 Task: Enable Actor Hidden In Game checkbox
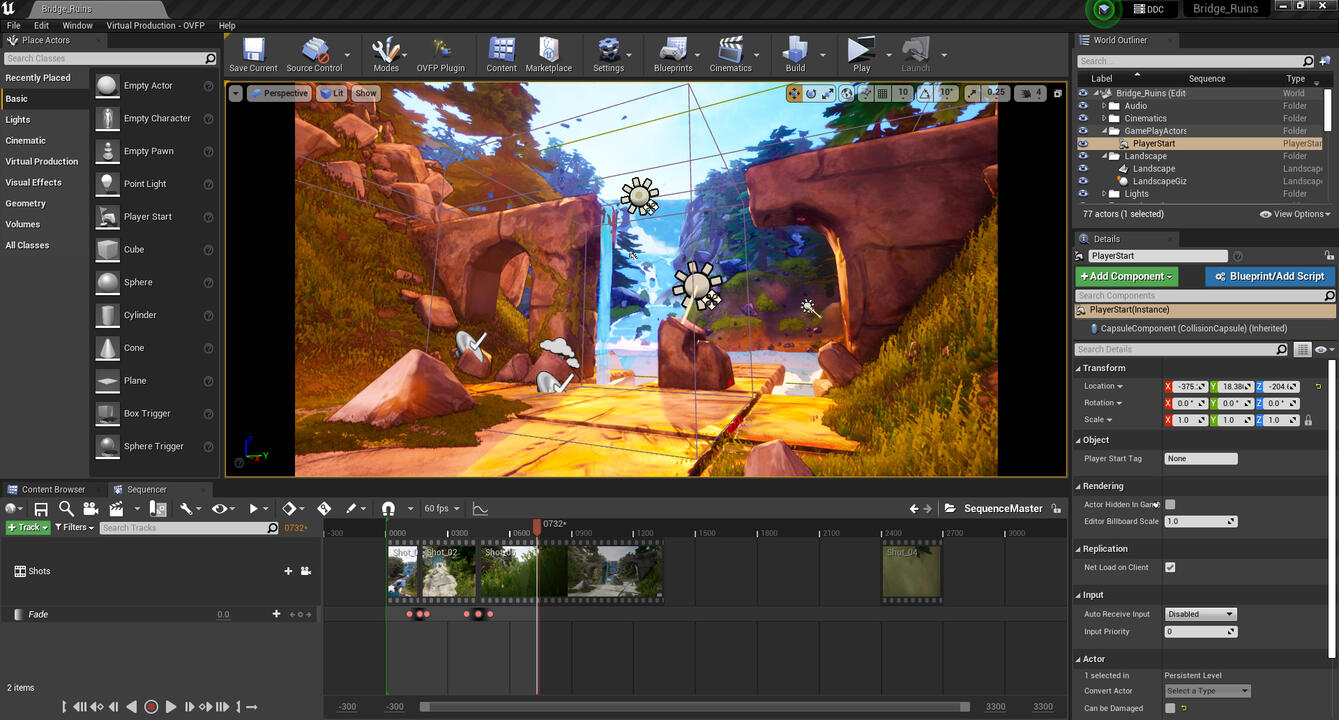(x=1170, y=505)
